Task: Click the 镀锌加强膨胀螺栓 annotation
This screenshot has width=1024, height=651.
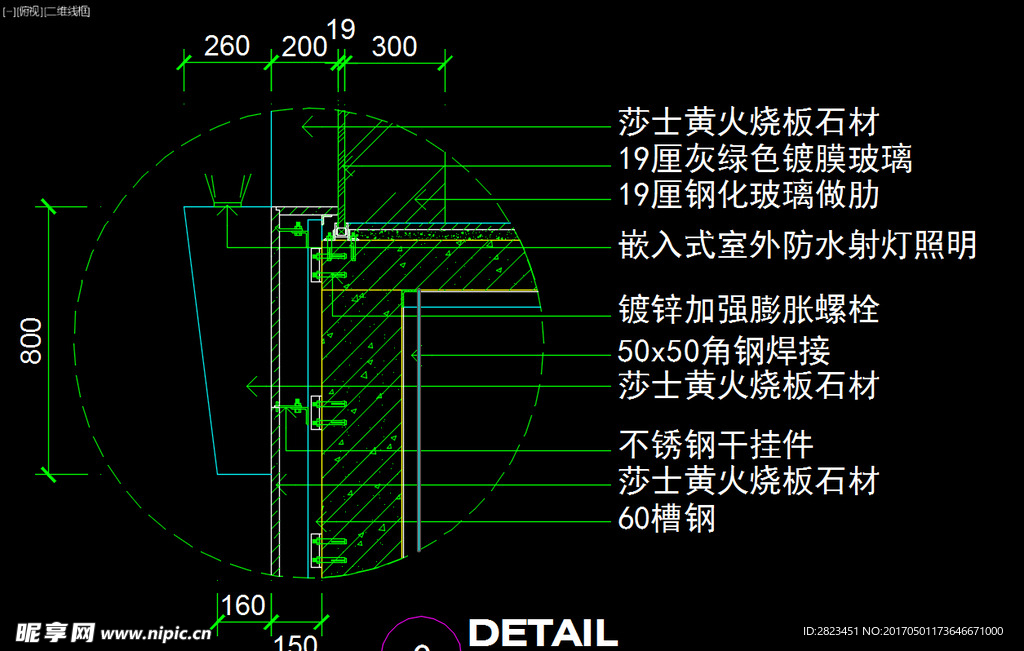Action: tap(748, 310)
